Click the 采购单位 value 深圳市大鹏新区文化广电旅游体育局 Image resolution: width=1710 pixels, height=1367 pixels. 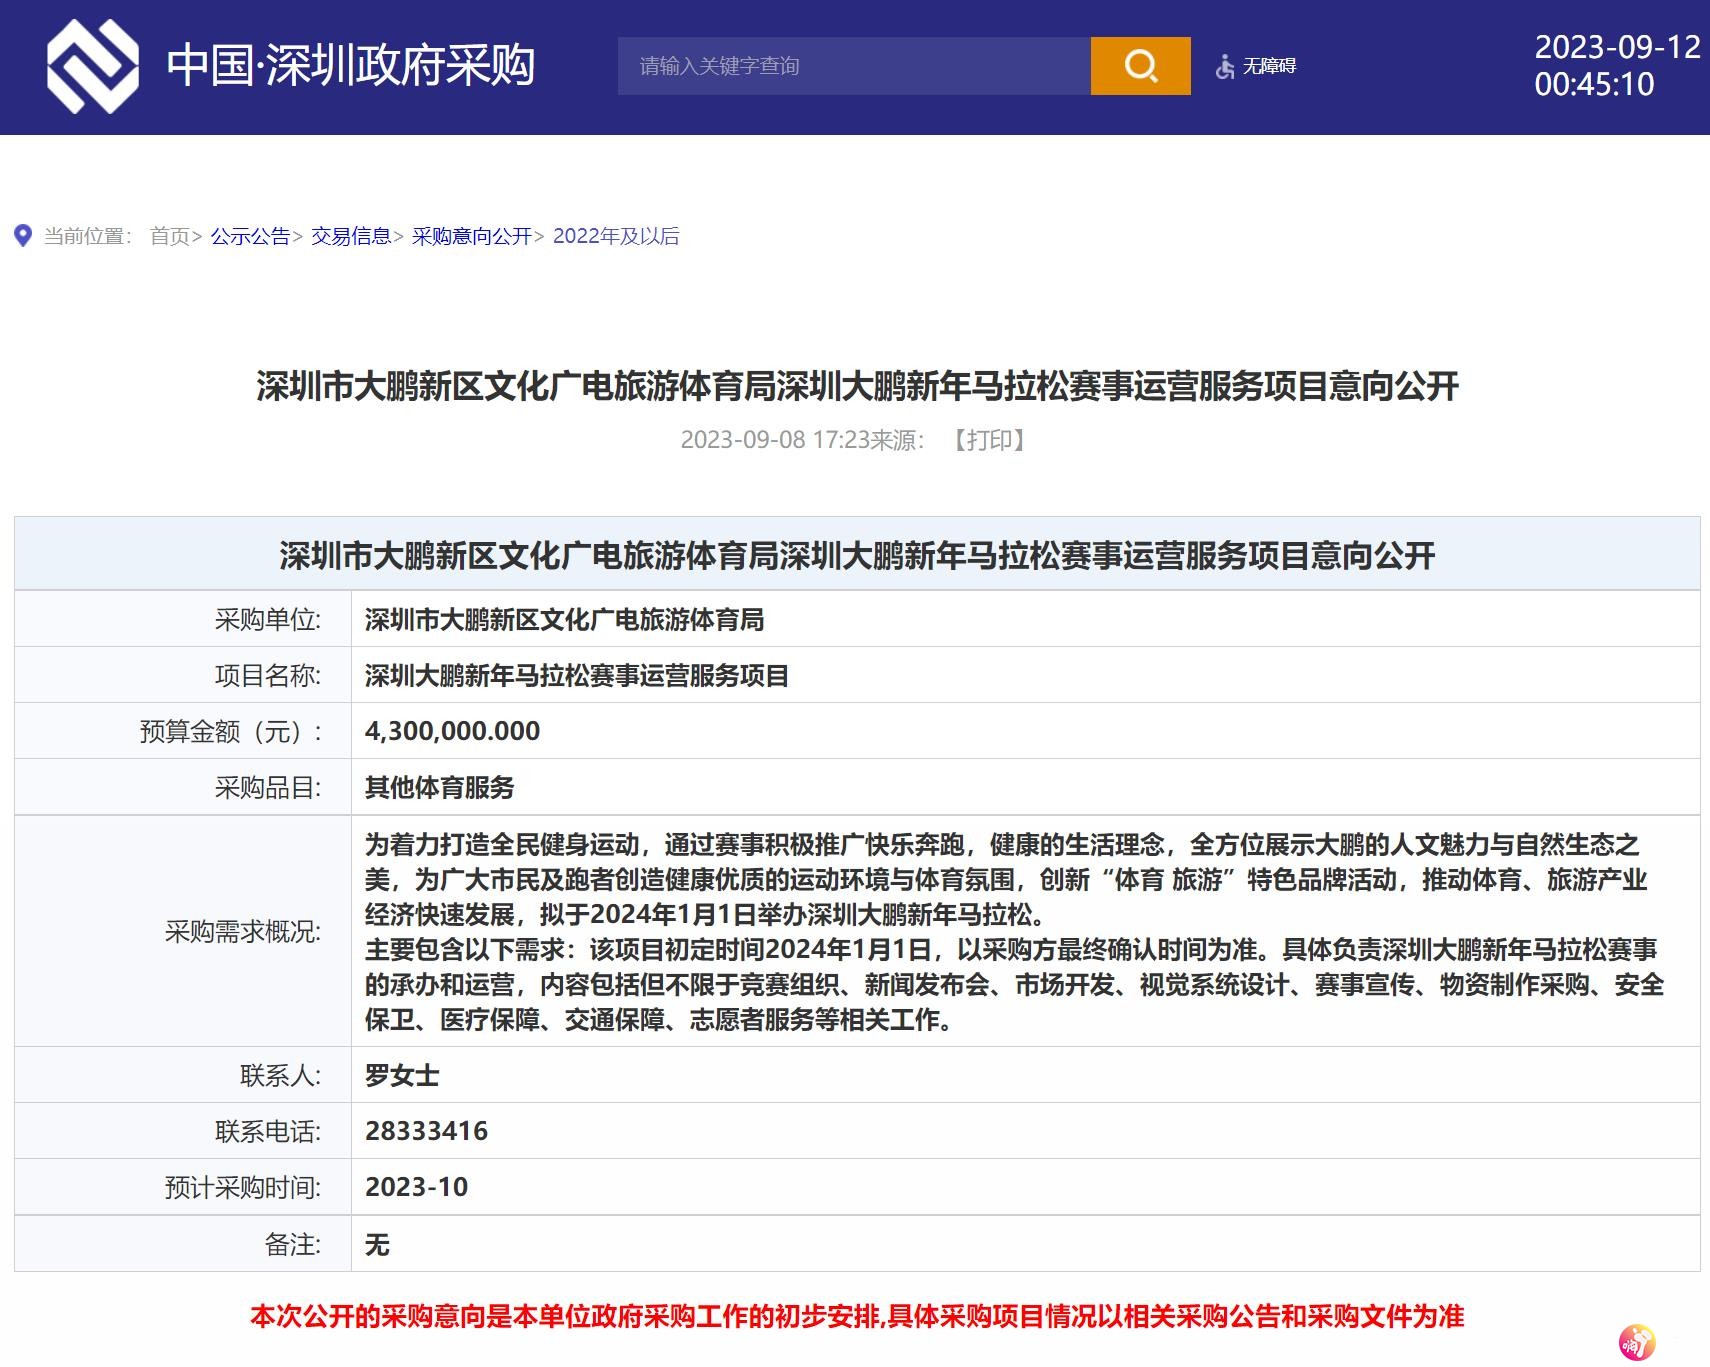click(565, 620)
